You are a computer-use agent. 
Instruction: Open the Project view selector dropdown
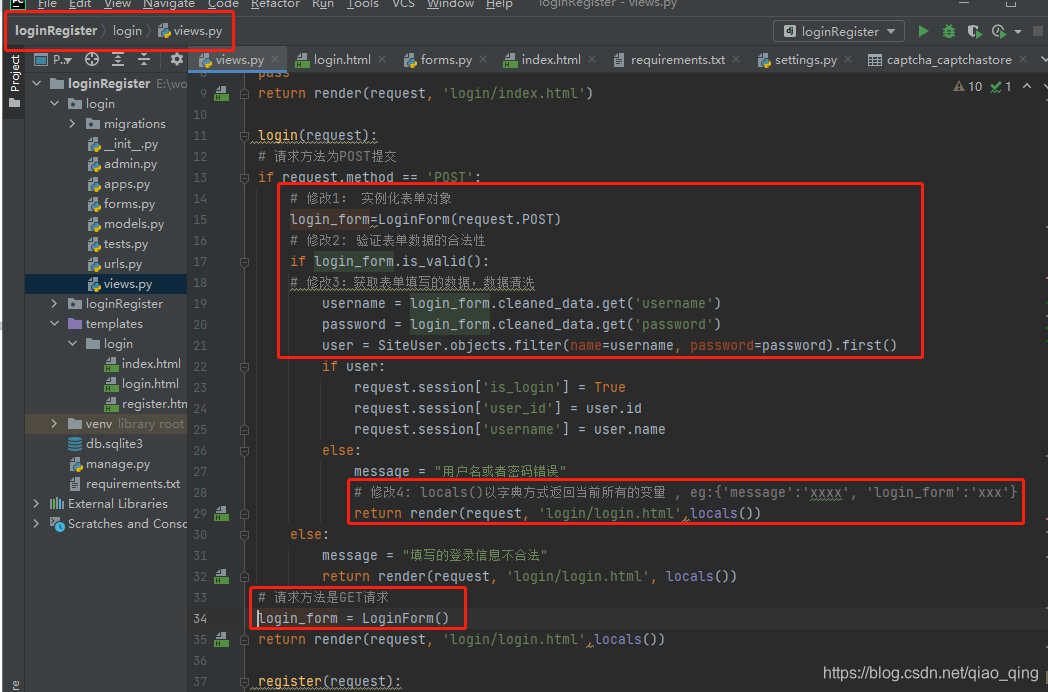(x=53, y=60)
